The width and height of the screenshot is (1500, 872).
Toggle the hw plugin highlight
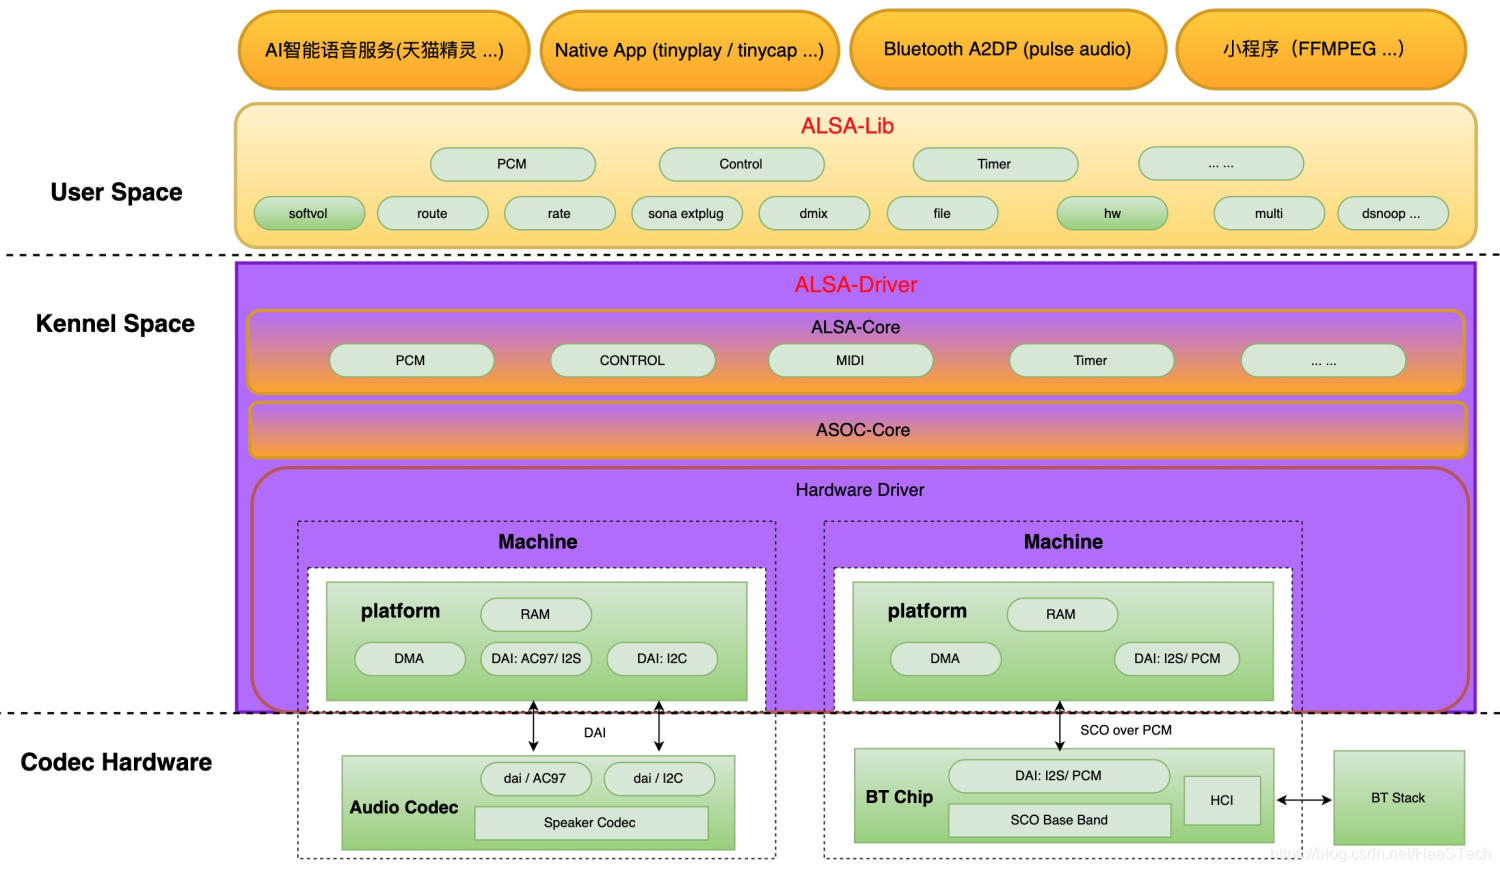[x=1111, y=213]
